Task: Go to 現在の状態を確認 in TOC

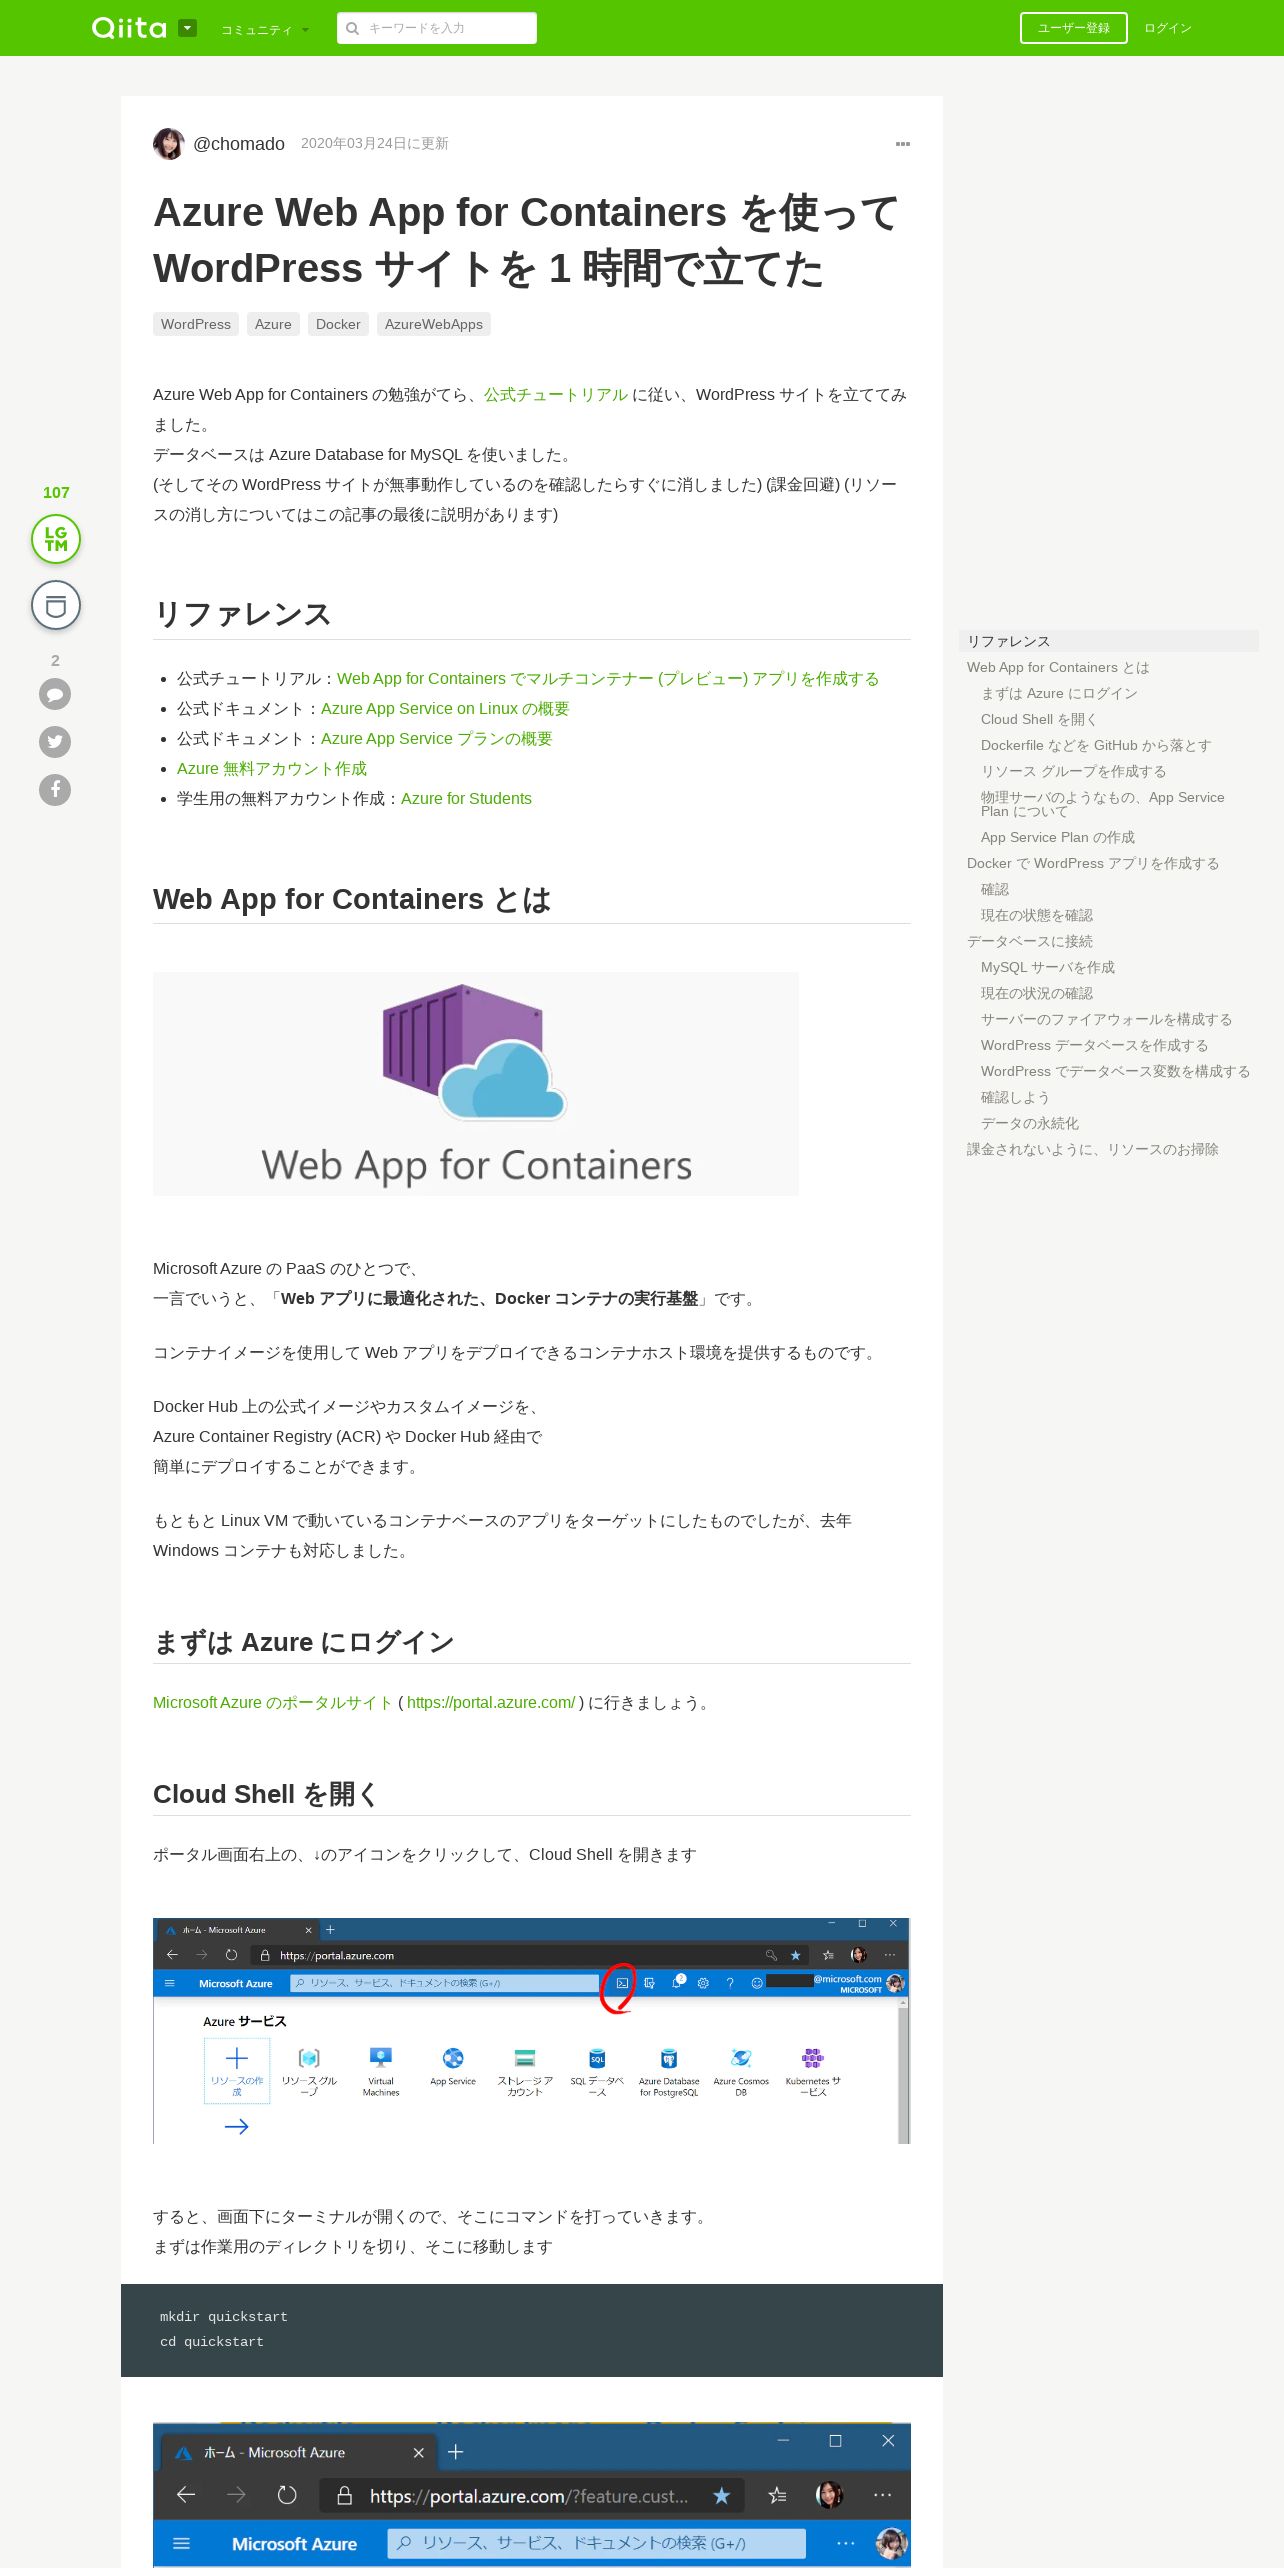Action: [x=1037, y=915]
